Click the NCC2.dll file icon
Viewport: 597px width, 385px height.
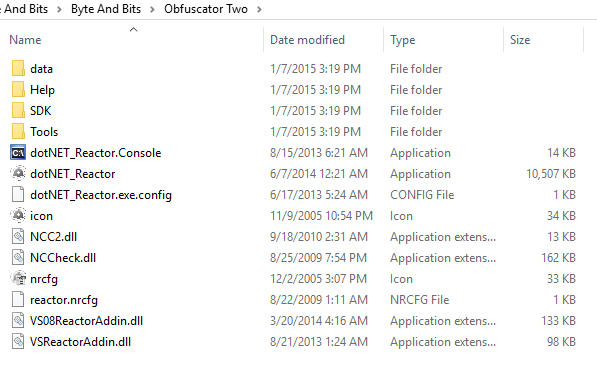[x=18, y=236]
